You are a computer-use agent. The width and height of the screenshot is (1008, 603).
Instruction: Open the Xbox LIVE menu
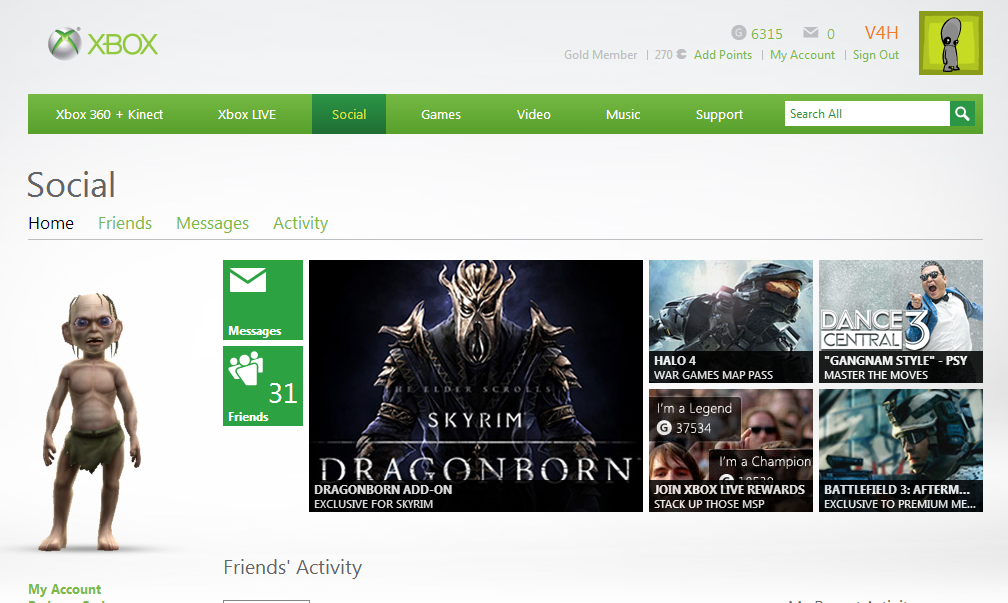247,114
